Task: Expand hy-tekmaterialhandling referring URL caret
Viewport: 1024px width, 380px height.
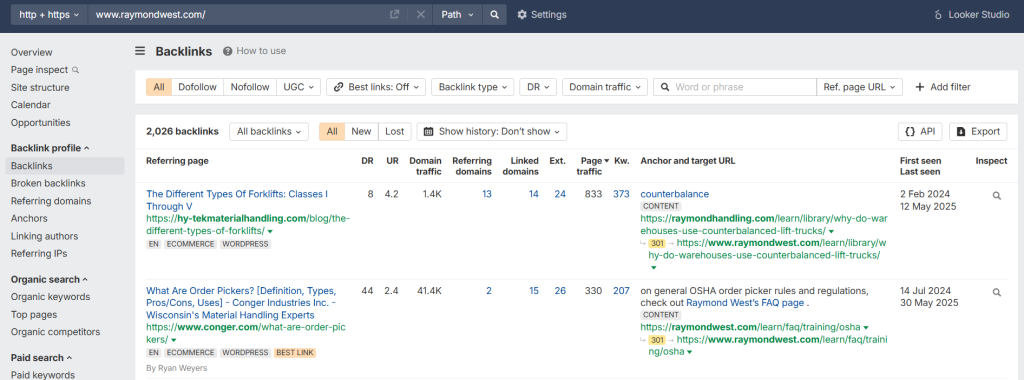Action: [270, 232]
